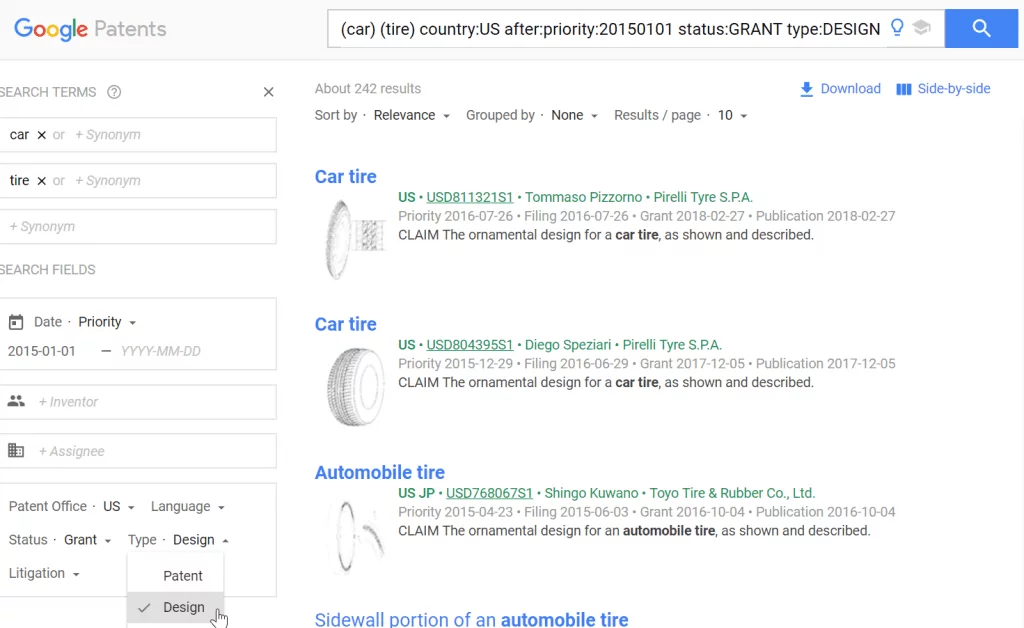Click 'Toyo Tire & Rubber Co., Ltd.' text

[734, 493]
